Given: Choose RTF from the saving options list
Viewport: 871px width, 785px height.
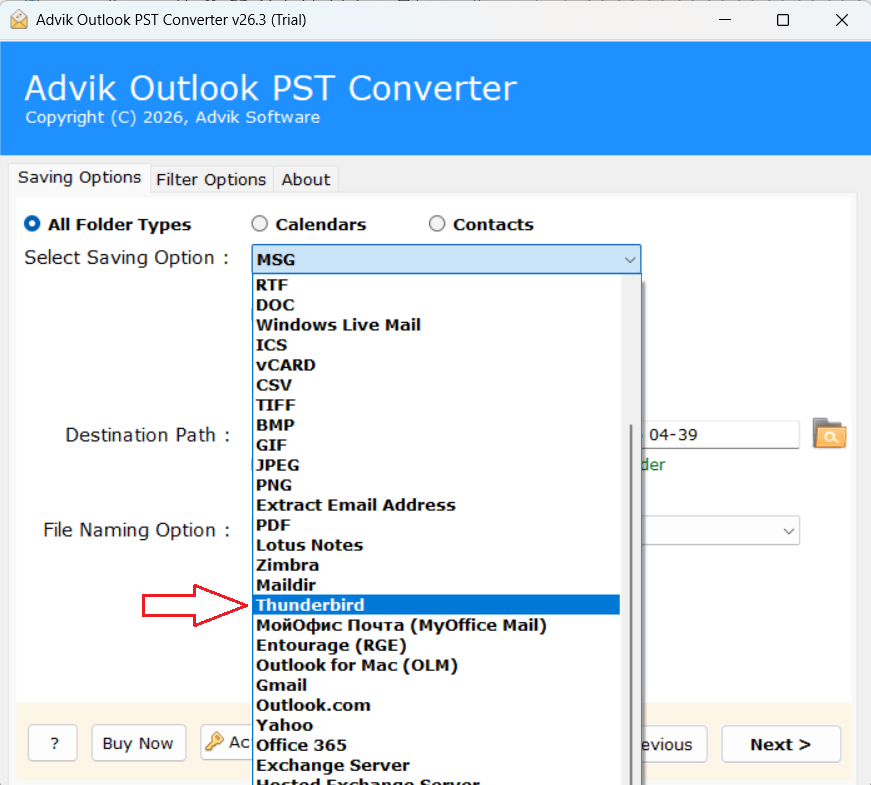Looking at the screenshot, I should tap(437, 285).
